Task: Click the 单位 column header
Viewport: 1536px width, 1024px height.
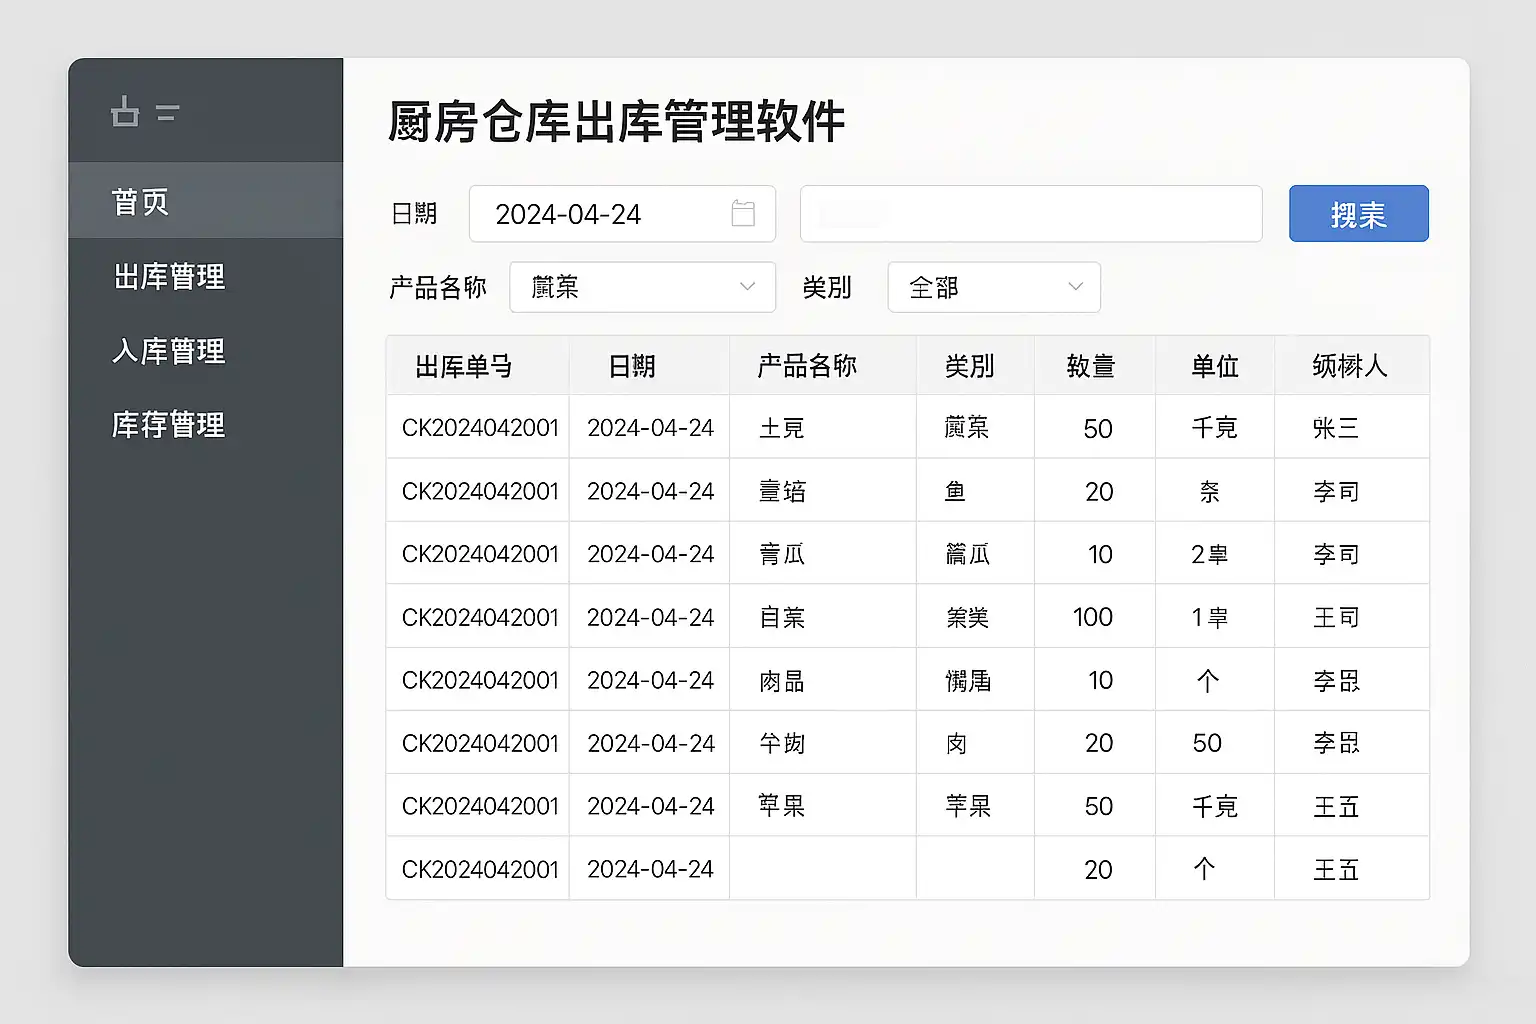Action: tap(1214, 366)
